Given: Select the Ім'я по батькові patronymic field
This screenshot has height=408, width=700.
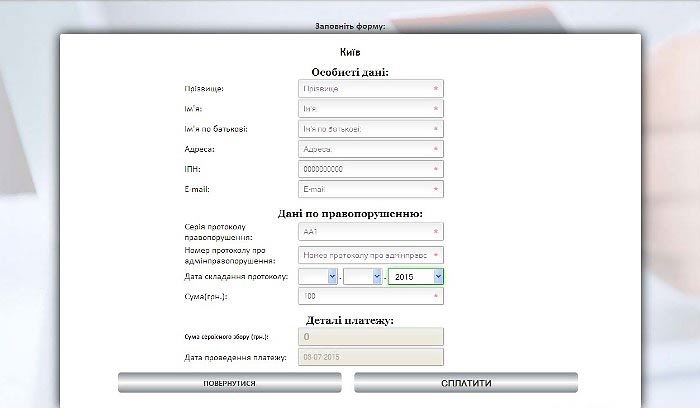Looking at the screenshot, I should pos(371,129).
